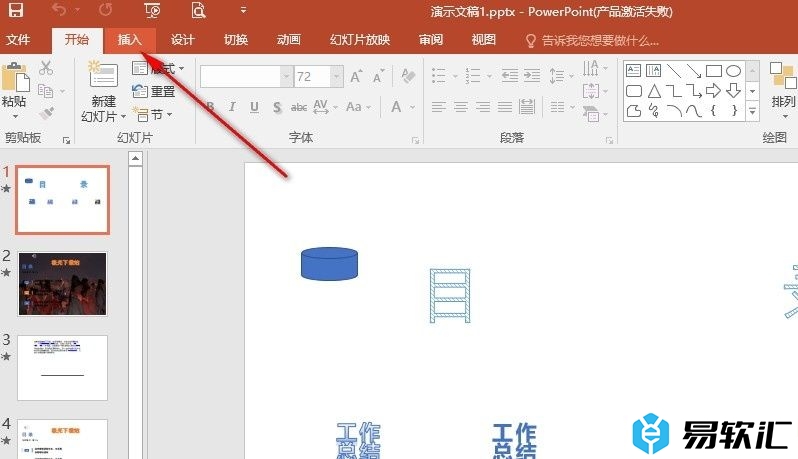The image size is (798, 459).
Task: Clear all formatting eraser icon
Action: [408, 76]
